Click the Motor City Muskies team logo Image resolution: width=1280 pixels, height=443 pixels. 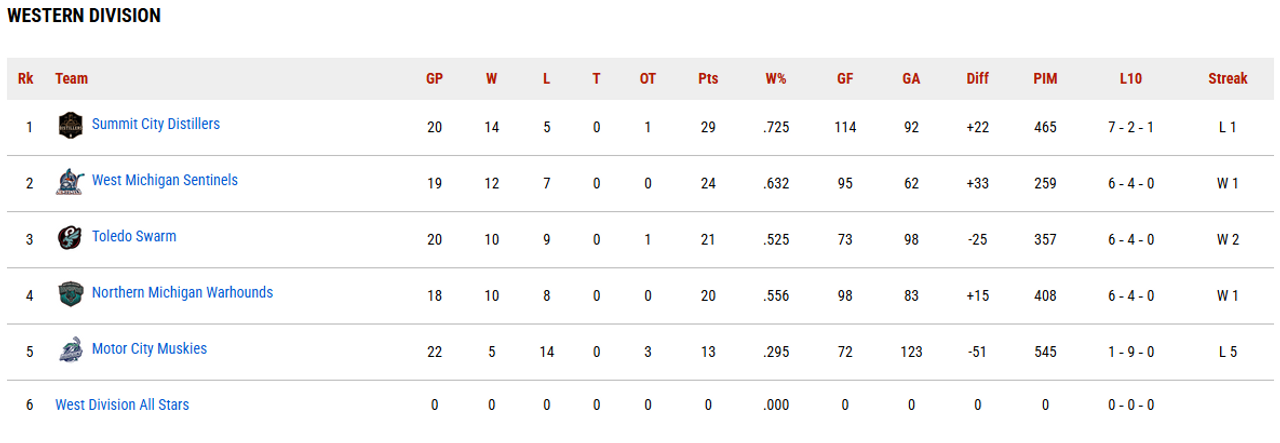click(x=70, y=350)
